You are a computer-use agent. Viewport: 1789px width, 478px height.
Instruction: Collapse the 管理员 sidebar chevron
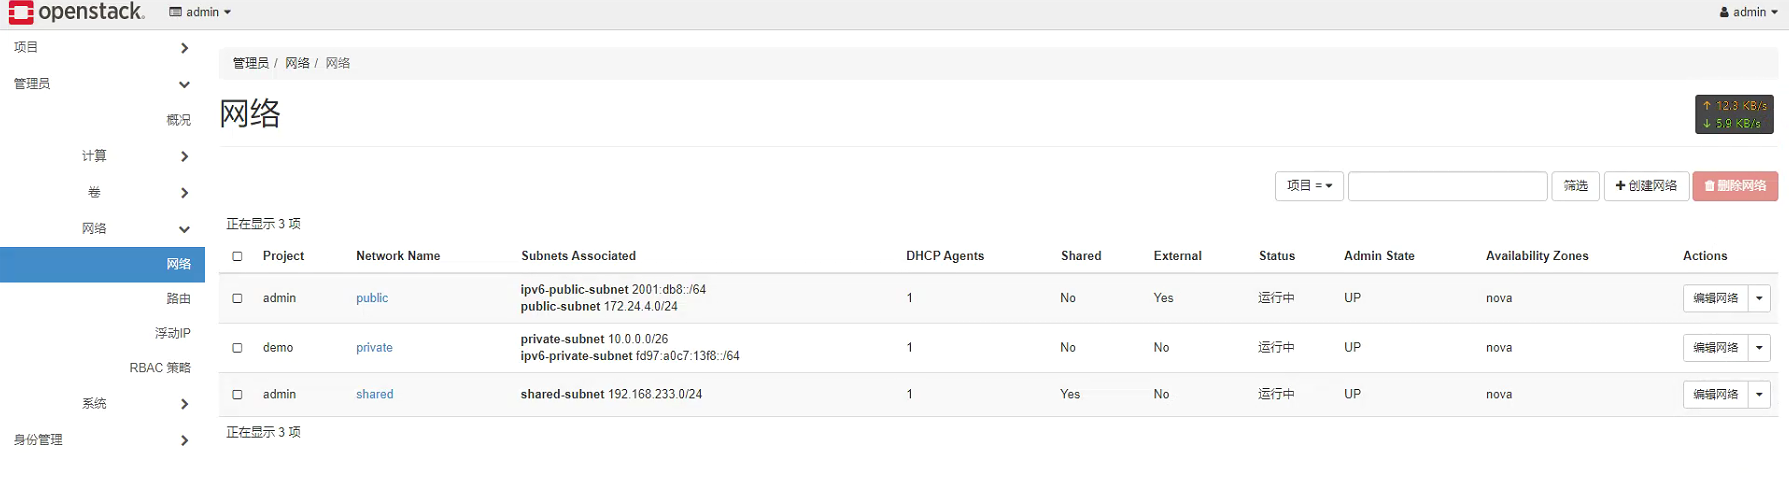[185, 84]
